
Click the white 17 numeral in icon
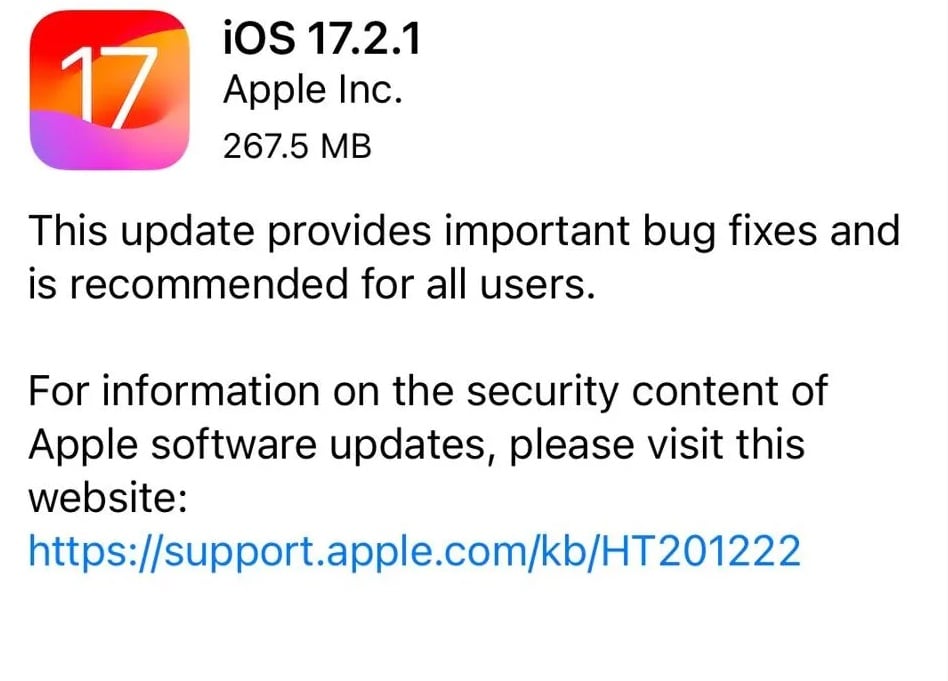pyautogui.click(x=110, y=89)
